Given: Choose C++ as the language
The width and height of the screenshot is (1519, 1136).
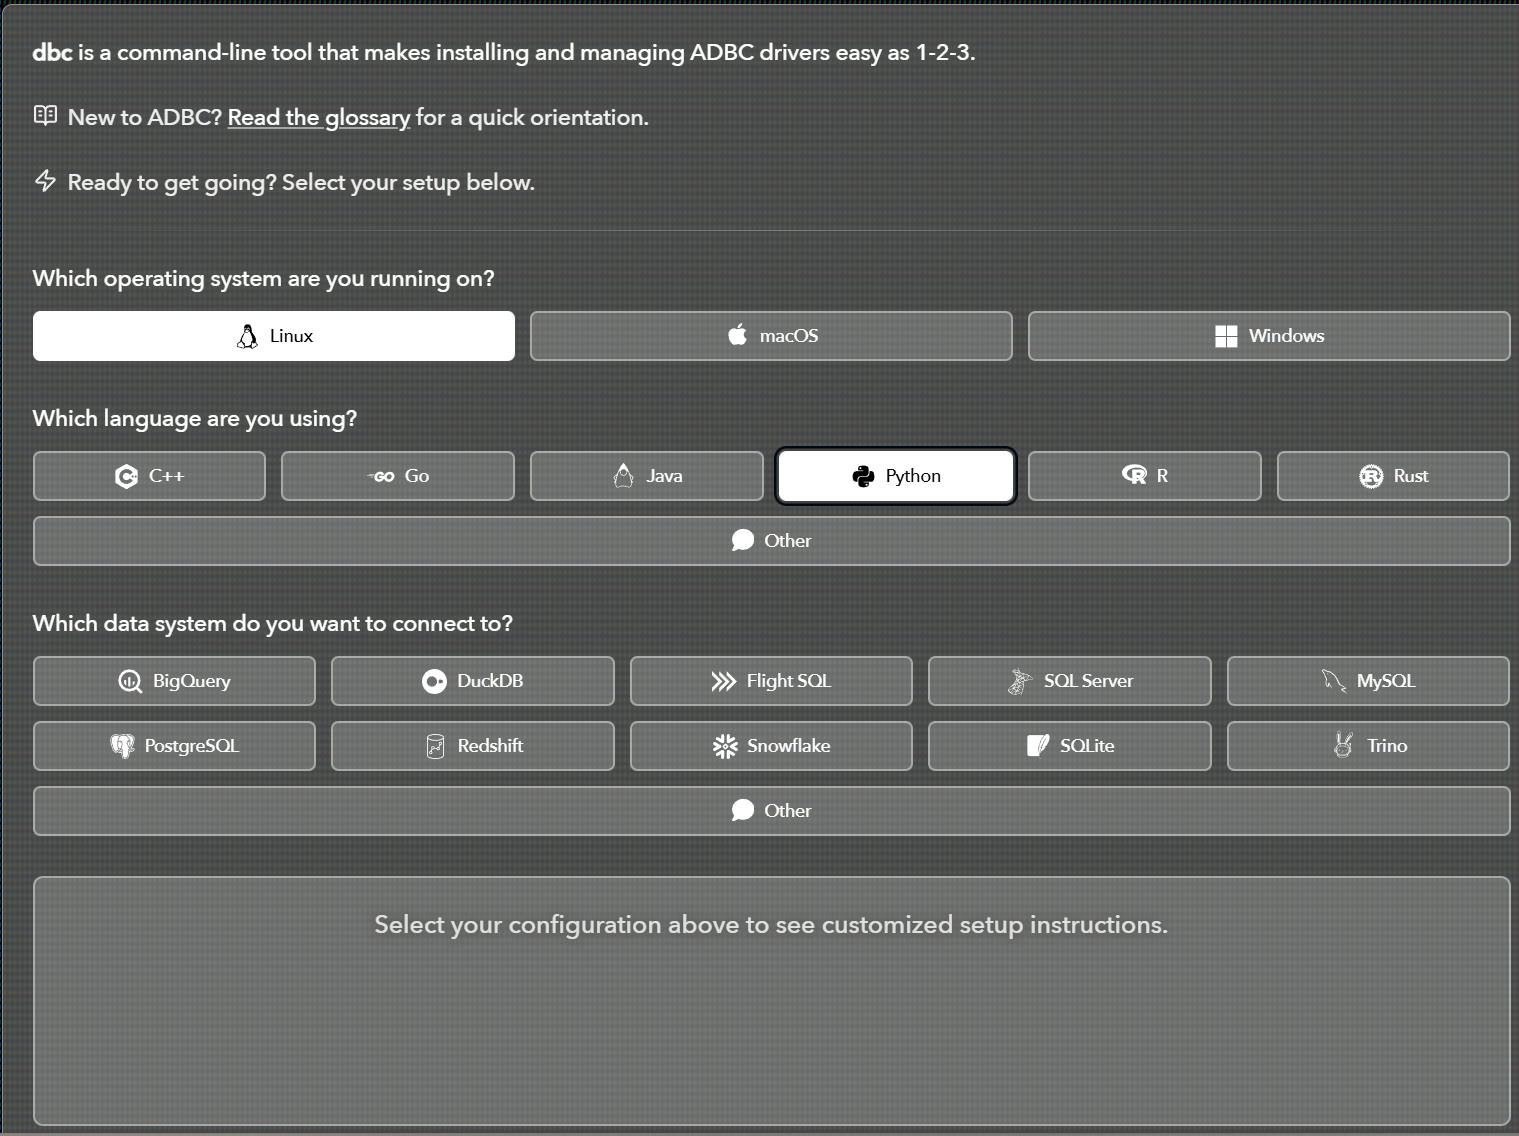Looking at the screenshot, I should coord(149,476).
